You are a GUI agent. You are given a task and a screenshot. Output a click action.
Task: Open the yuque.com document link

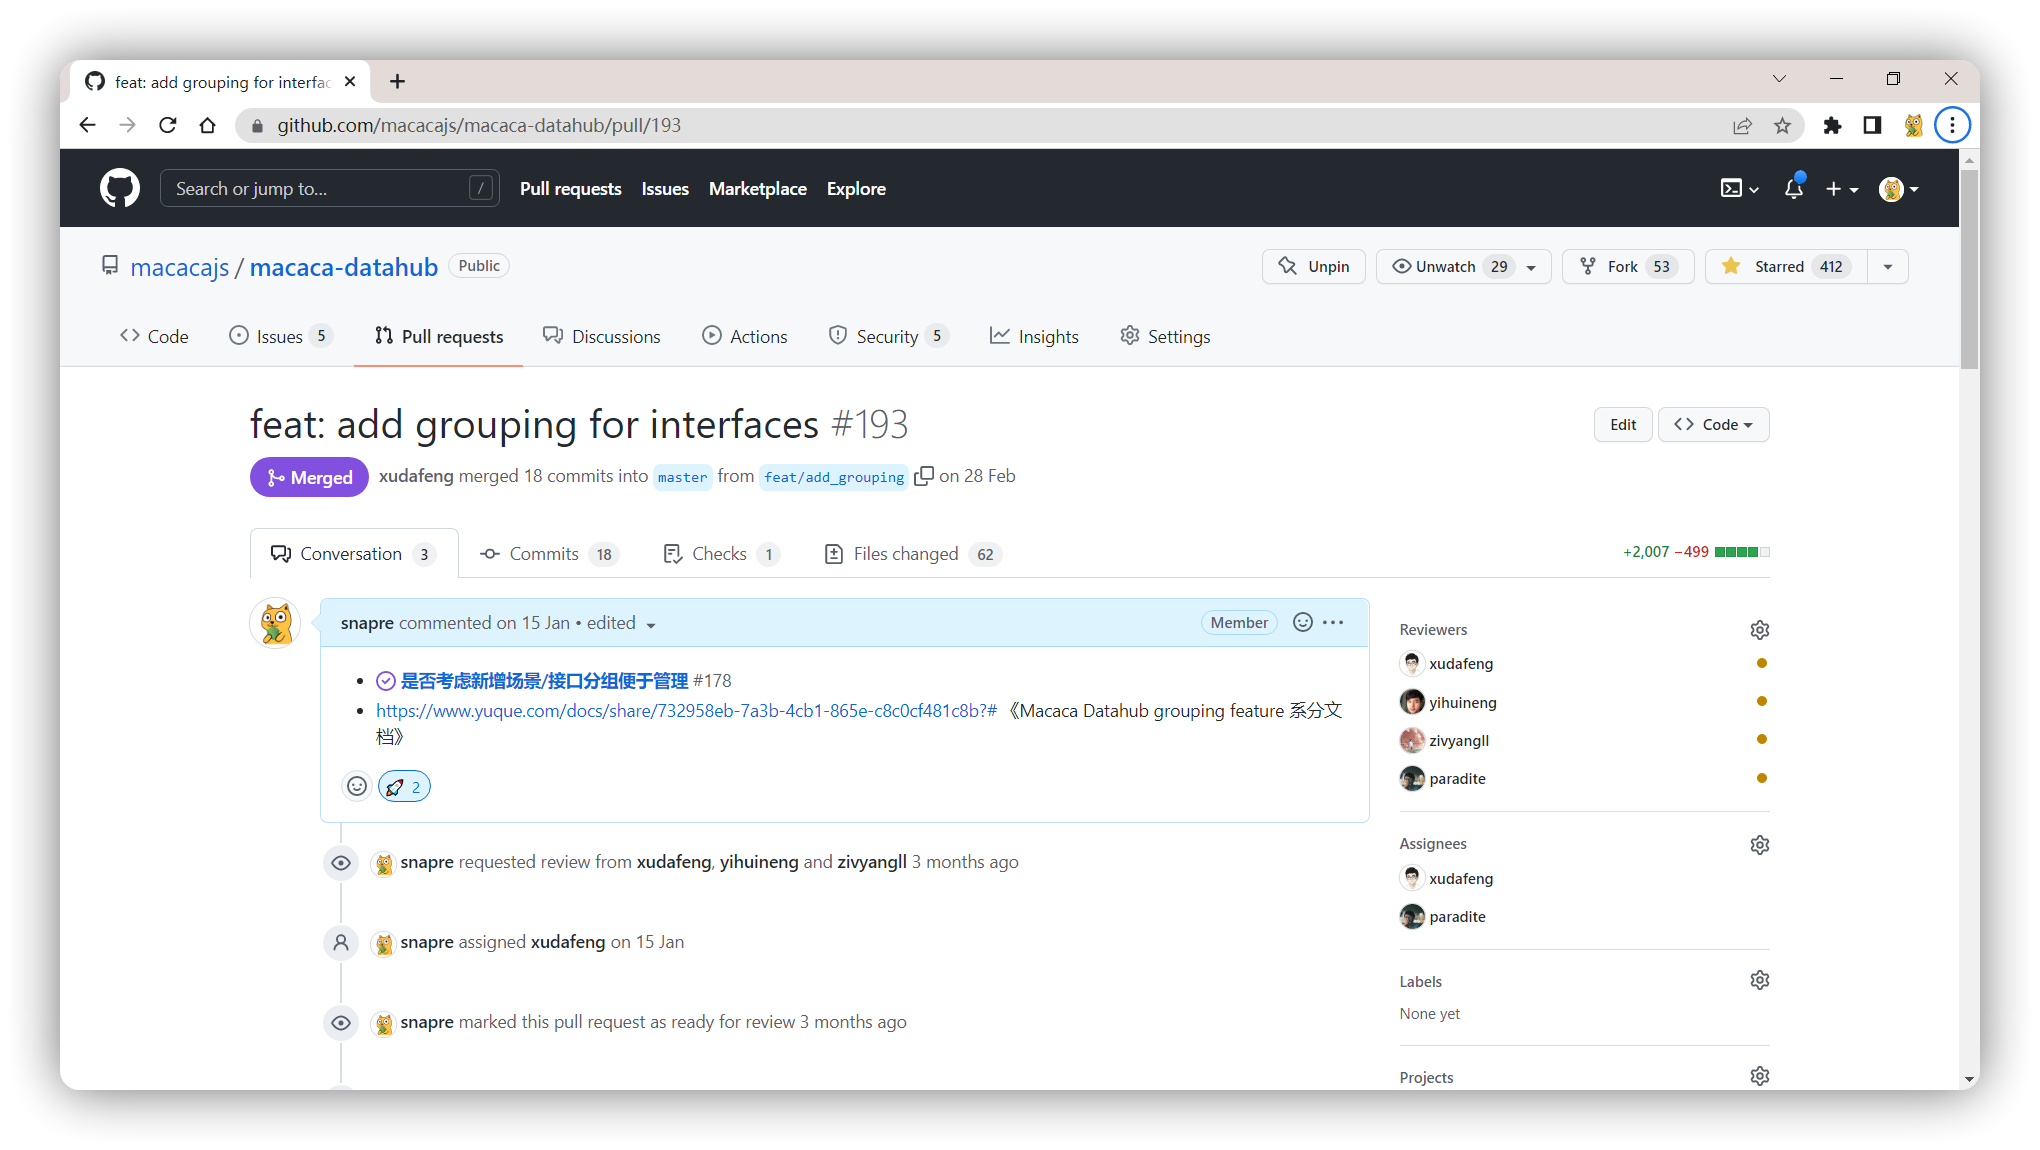686,711
